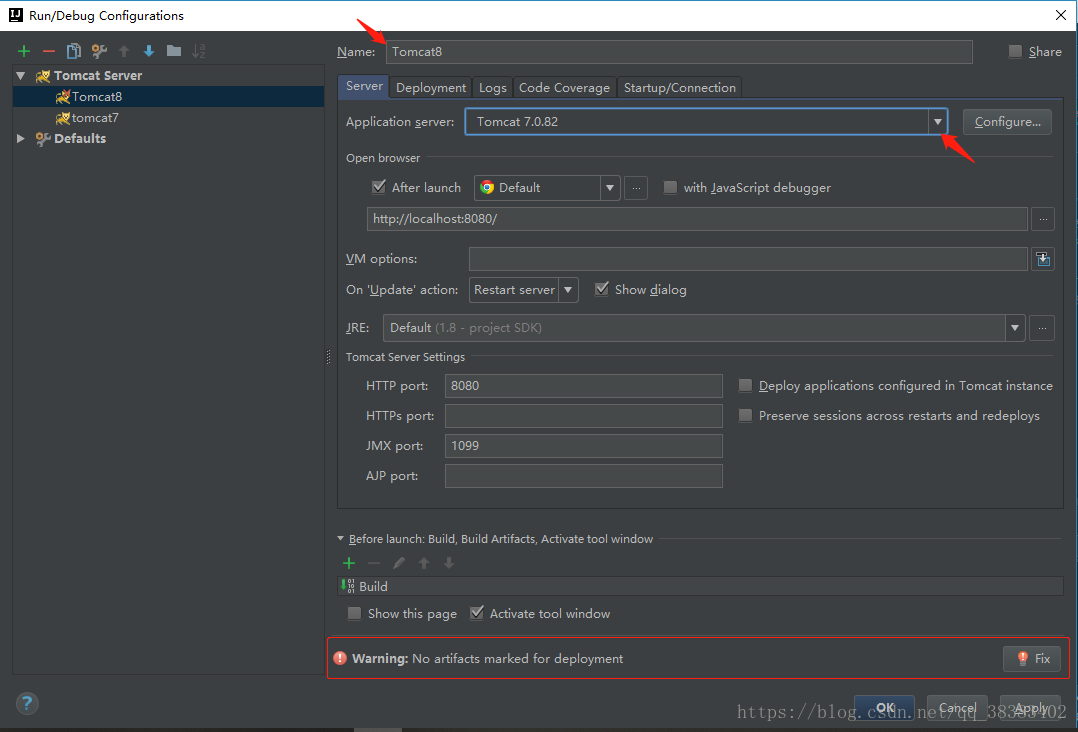Image resolution: width=1078 pixels, height=732 pixels.
Task: Enable the with JavaScript debugger checkbox
Action: [670, 188]
